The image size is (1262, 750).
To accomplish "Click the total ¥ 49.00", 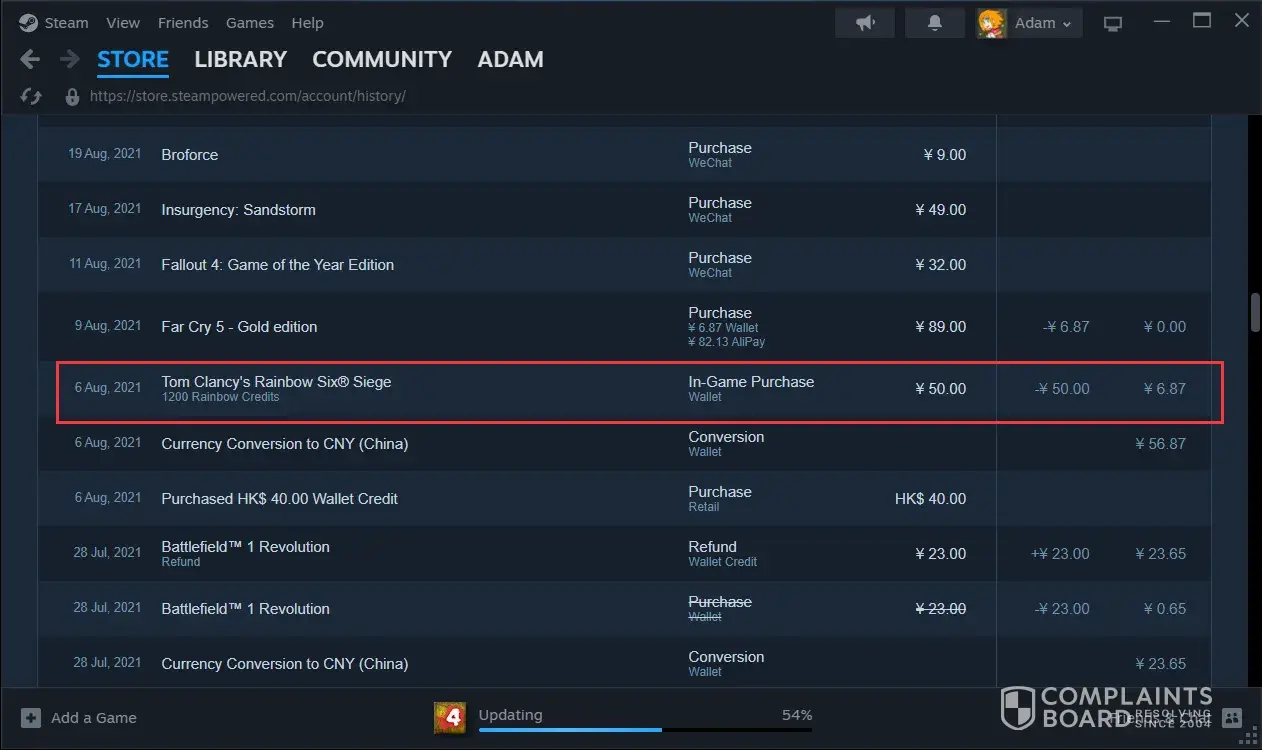I will [x=941, y=210].
